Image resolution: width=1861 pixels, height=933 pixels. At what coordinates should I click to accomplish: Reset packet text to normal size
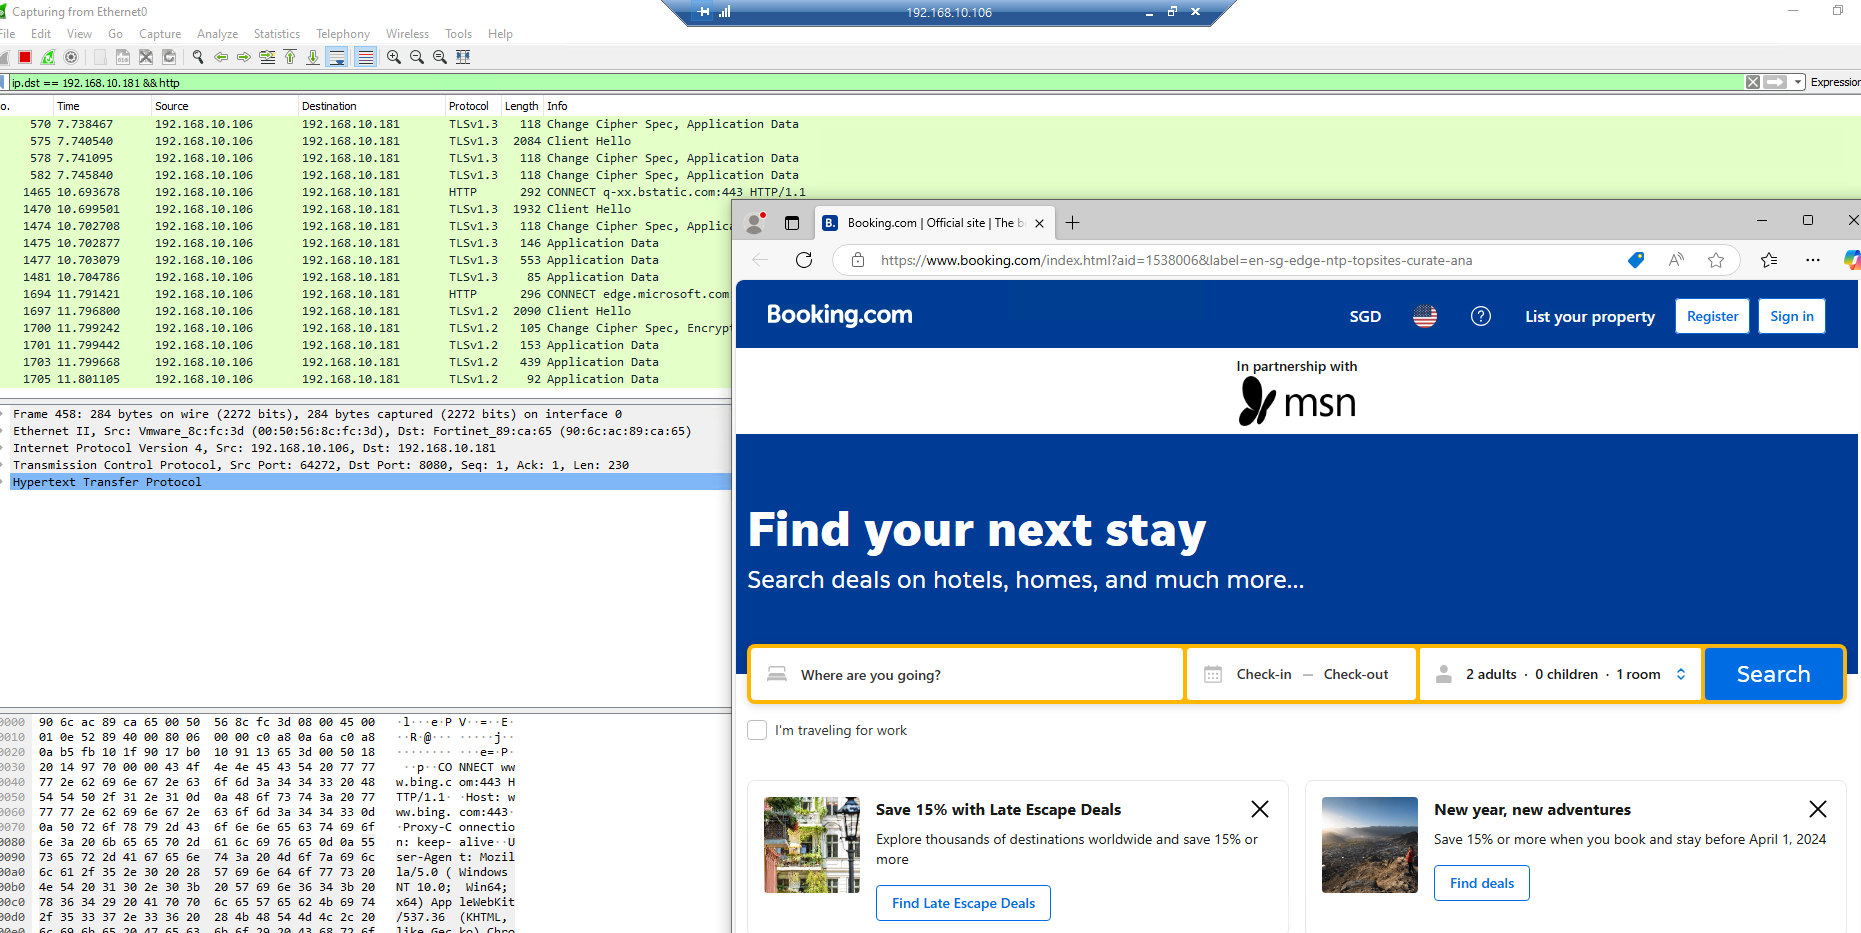tap(440, 57)
